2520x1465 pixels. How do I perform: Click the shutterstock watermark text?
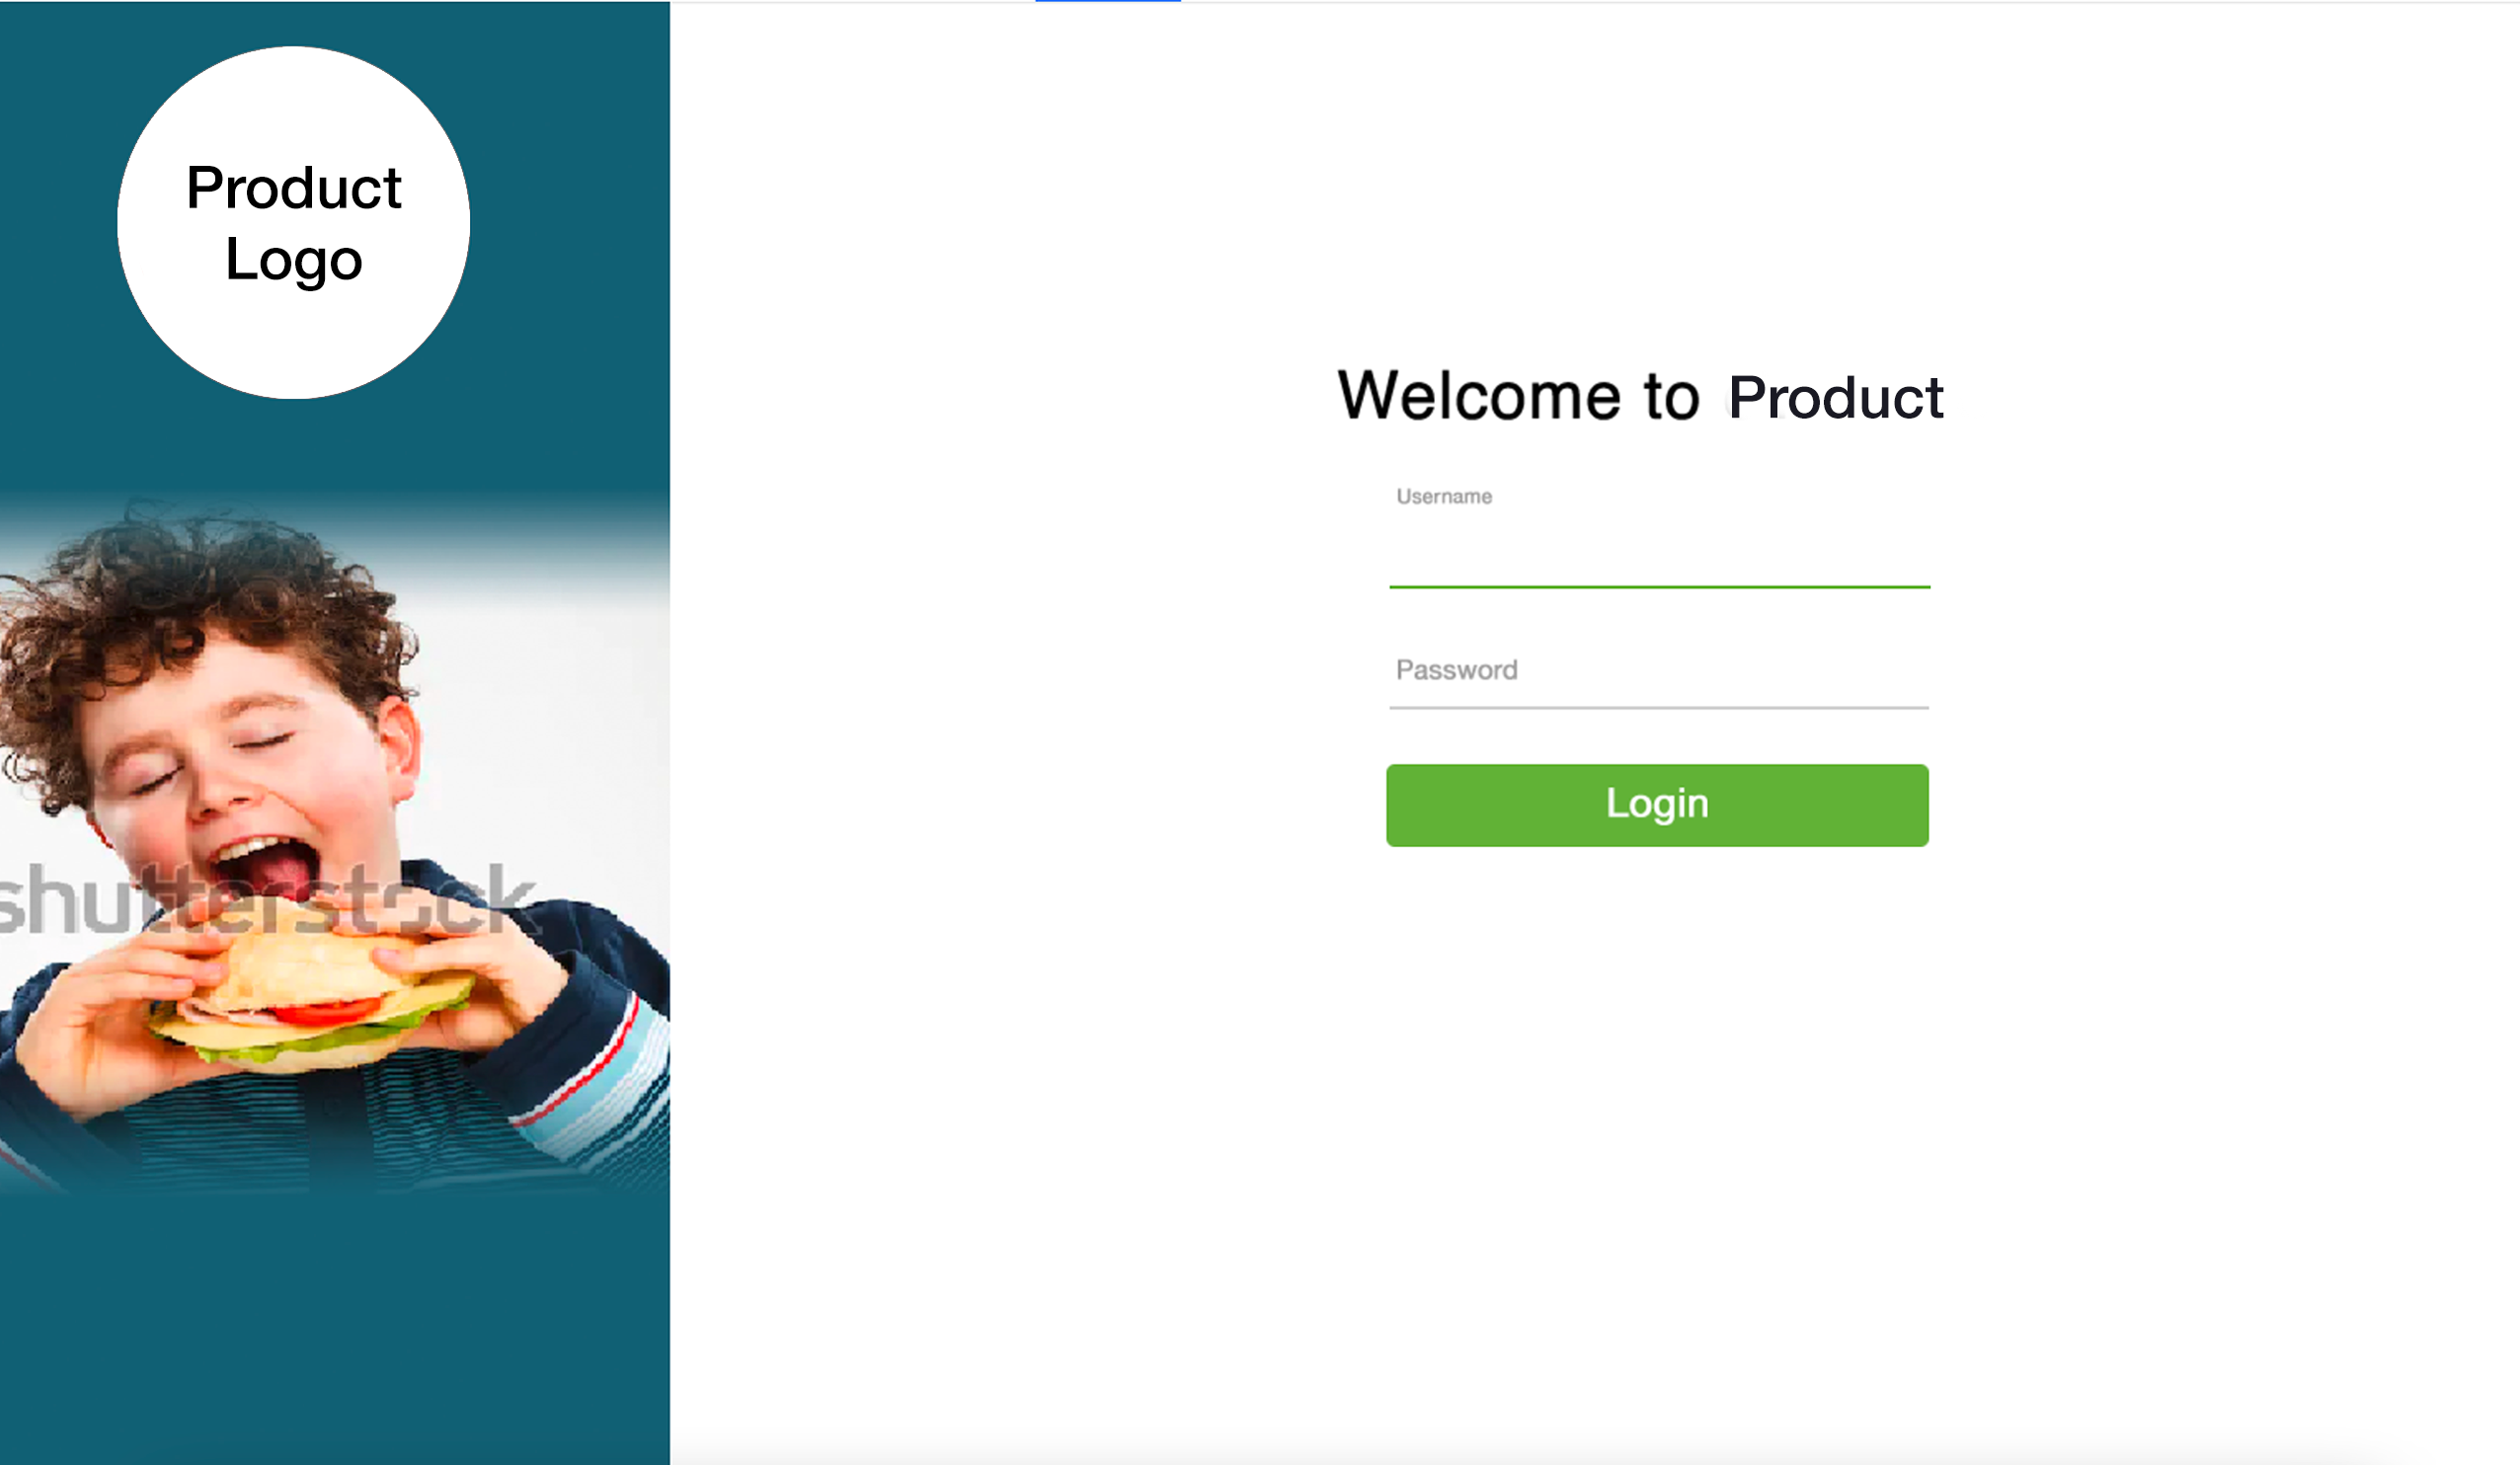coord(268,899)
